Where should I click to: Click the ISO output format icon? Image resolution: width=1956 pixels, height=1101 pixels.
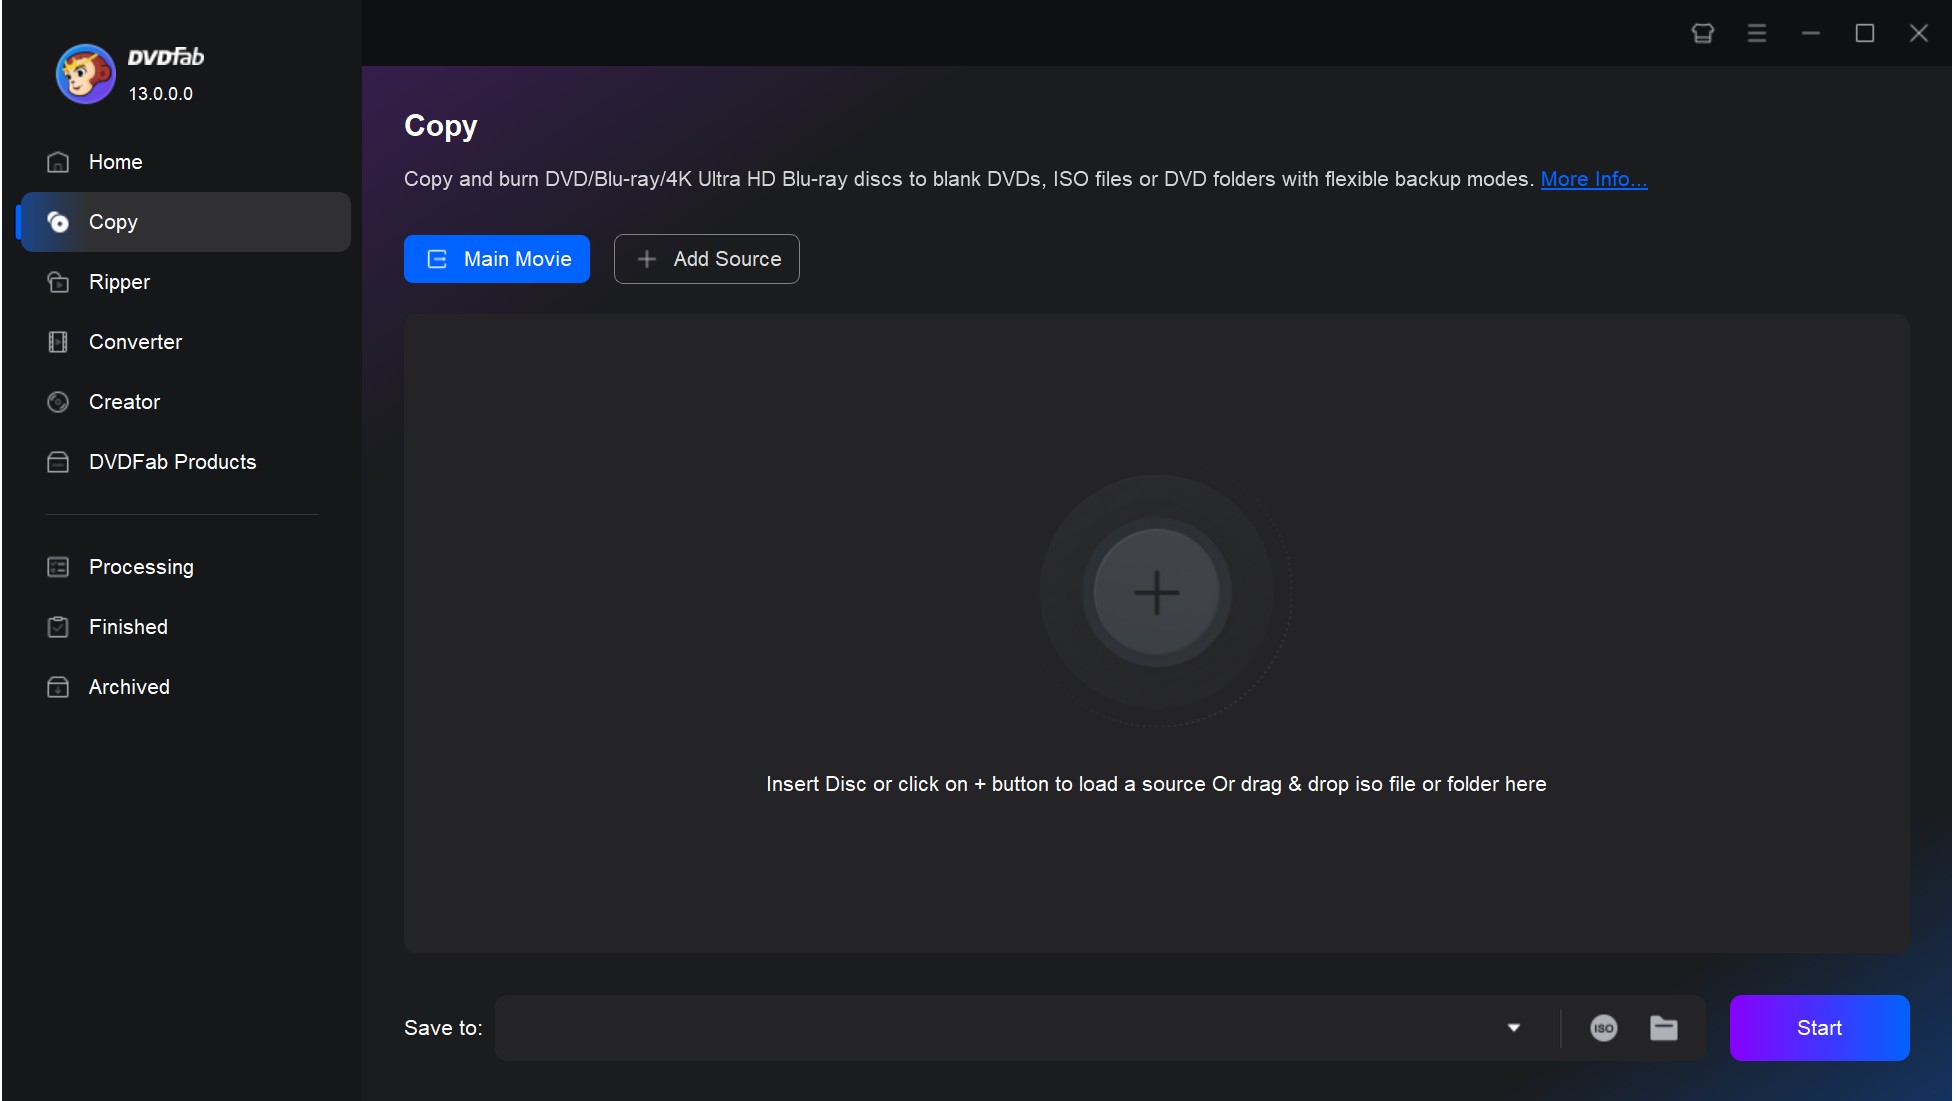[1604, 1026]
